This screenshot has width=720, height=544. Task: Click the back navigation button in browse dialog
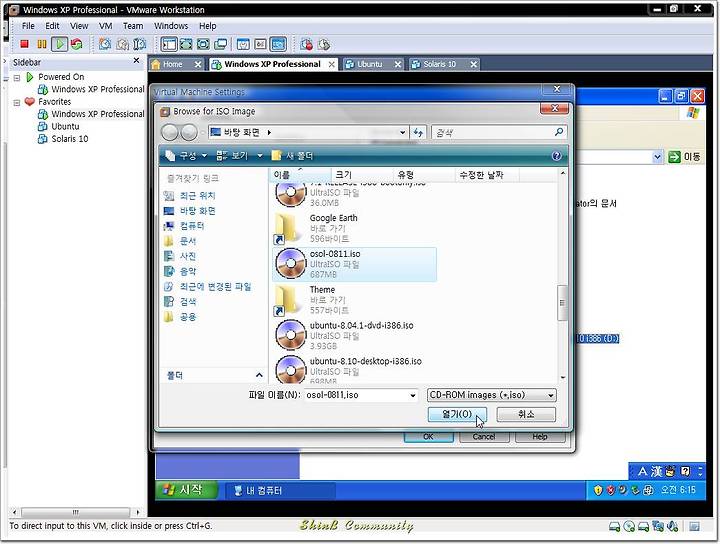click(x=170, y=133)
